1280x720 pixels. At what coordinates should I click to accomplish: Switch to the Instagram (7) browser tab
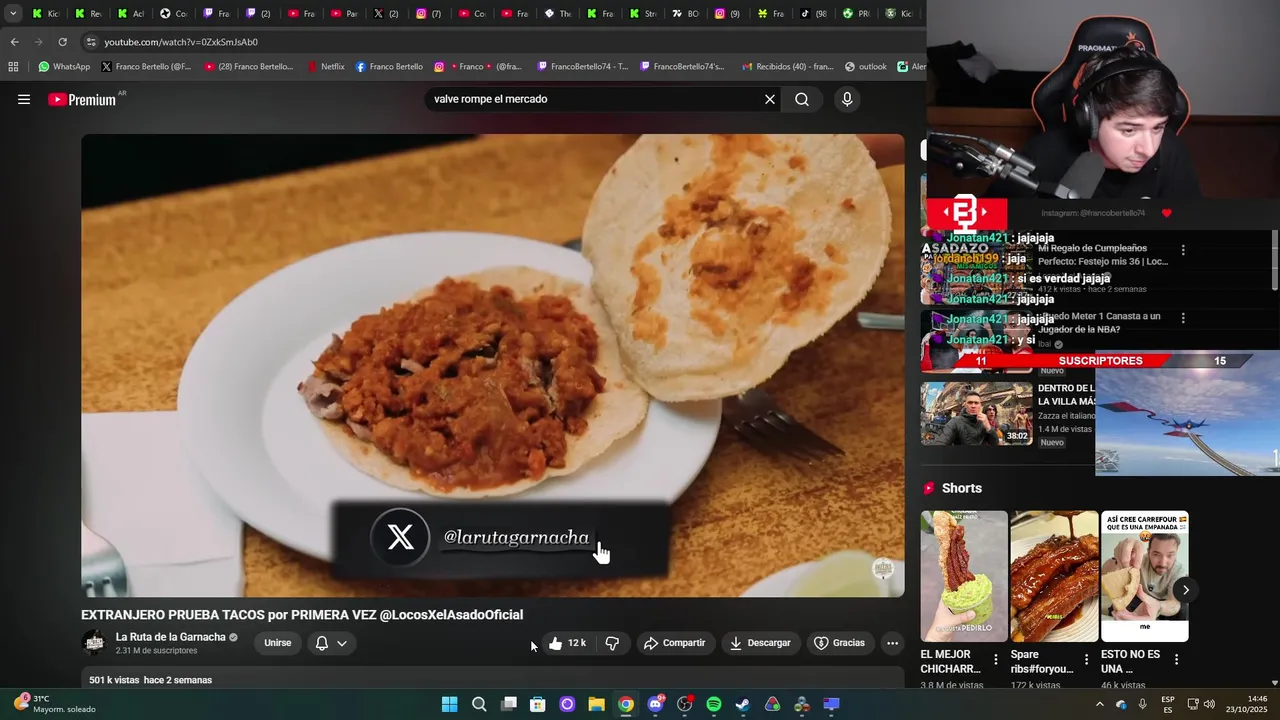(430, 14)
